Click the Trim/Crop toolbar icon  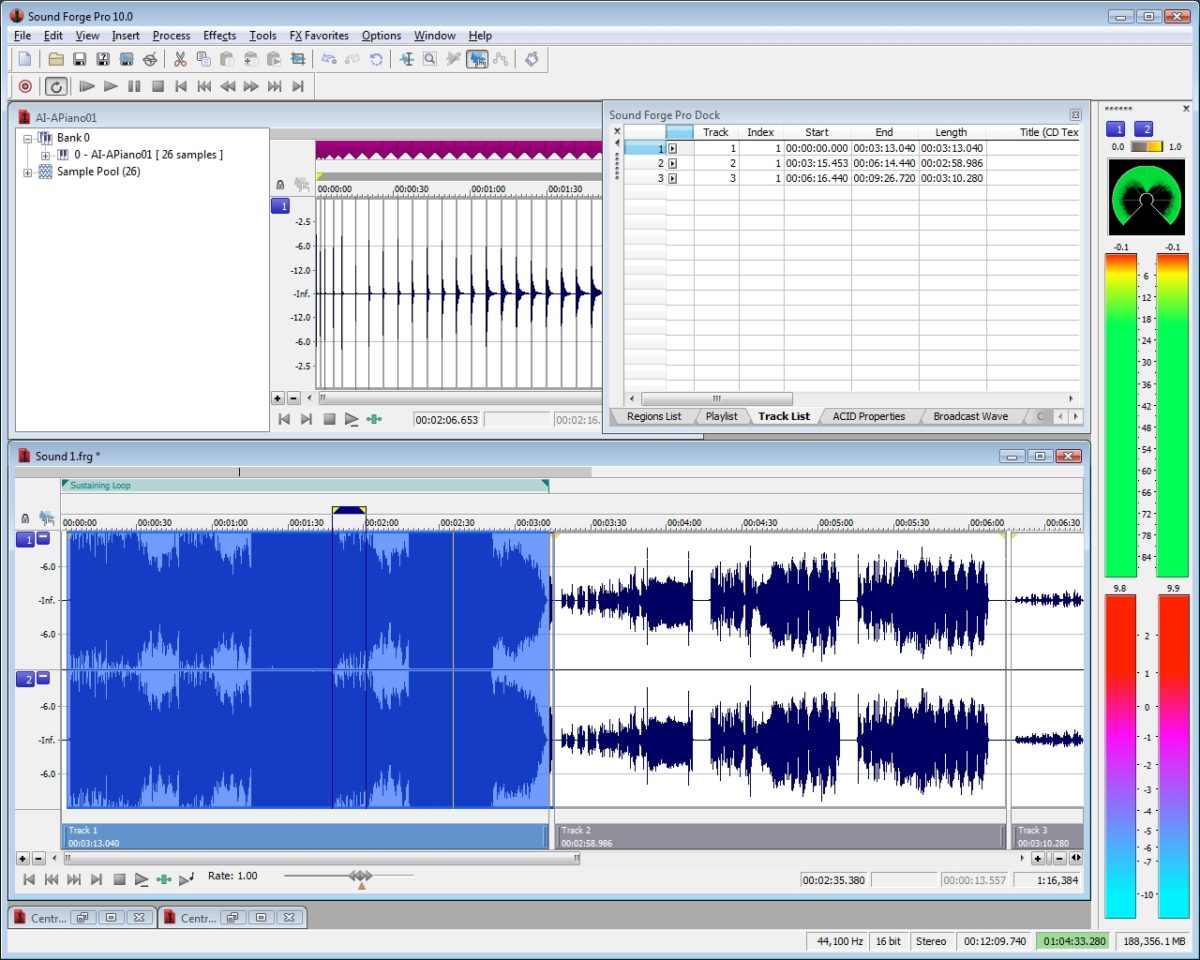point(297,60)
